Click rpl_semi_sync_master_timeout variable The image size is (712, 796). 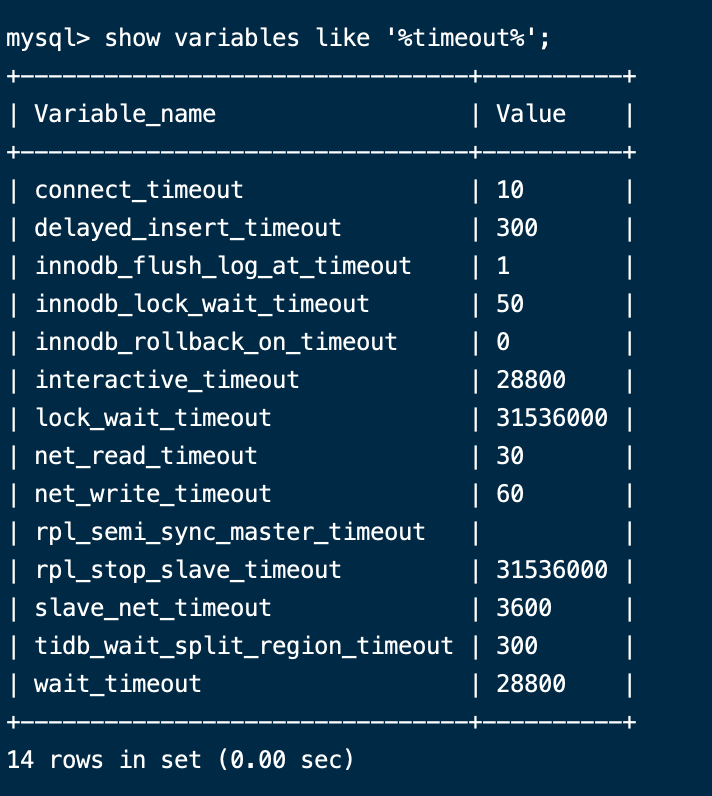[x=229, y=532]
